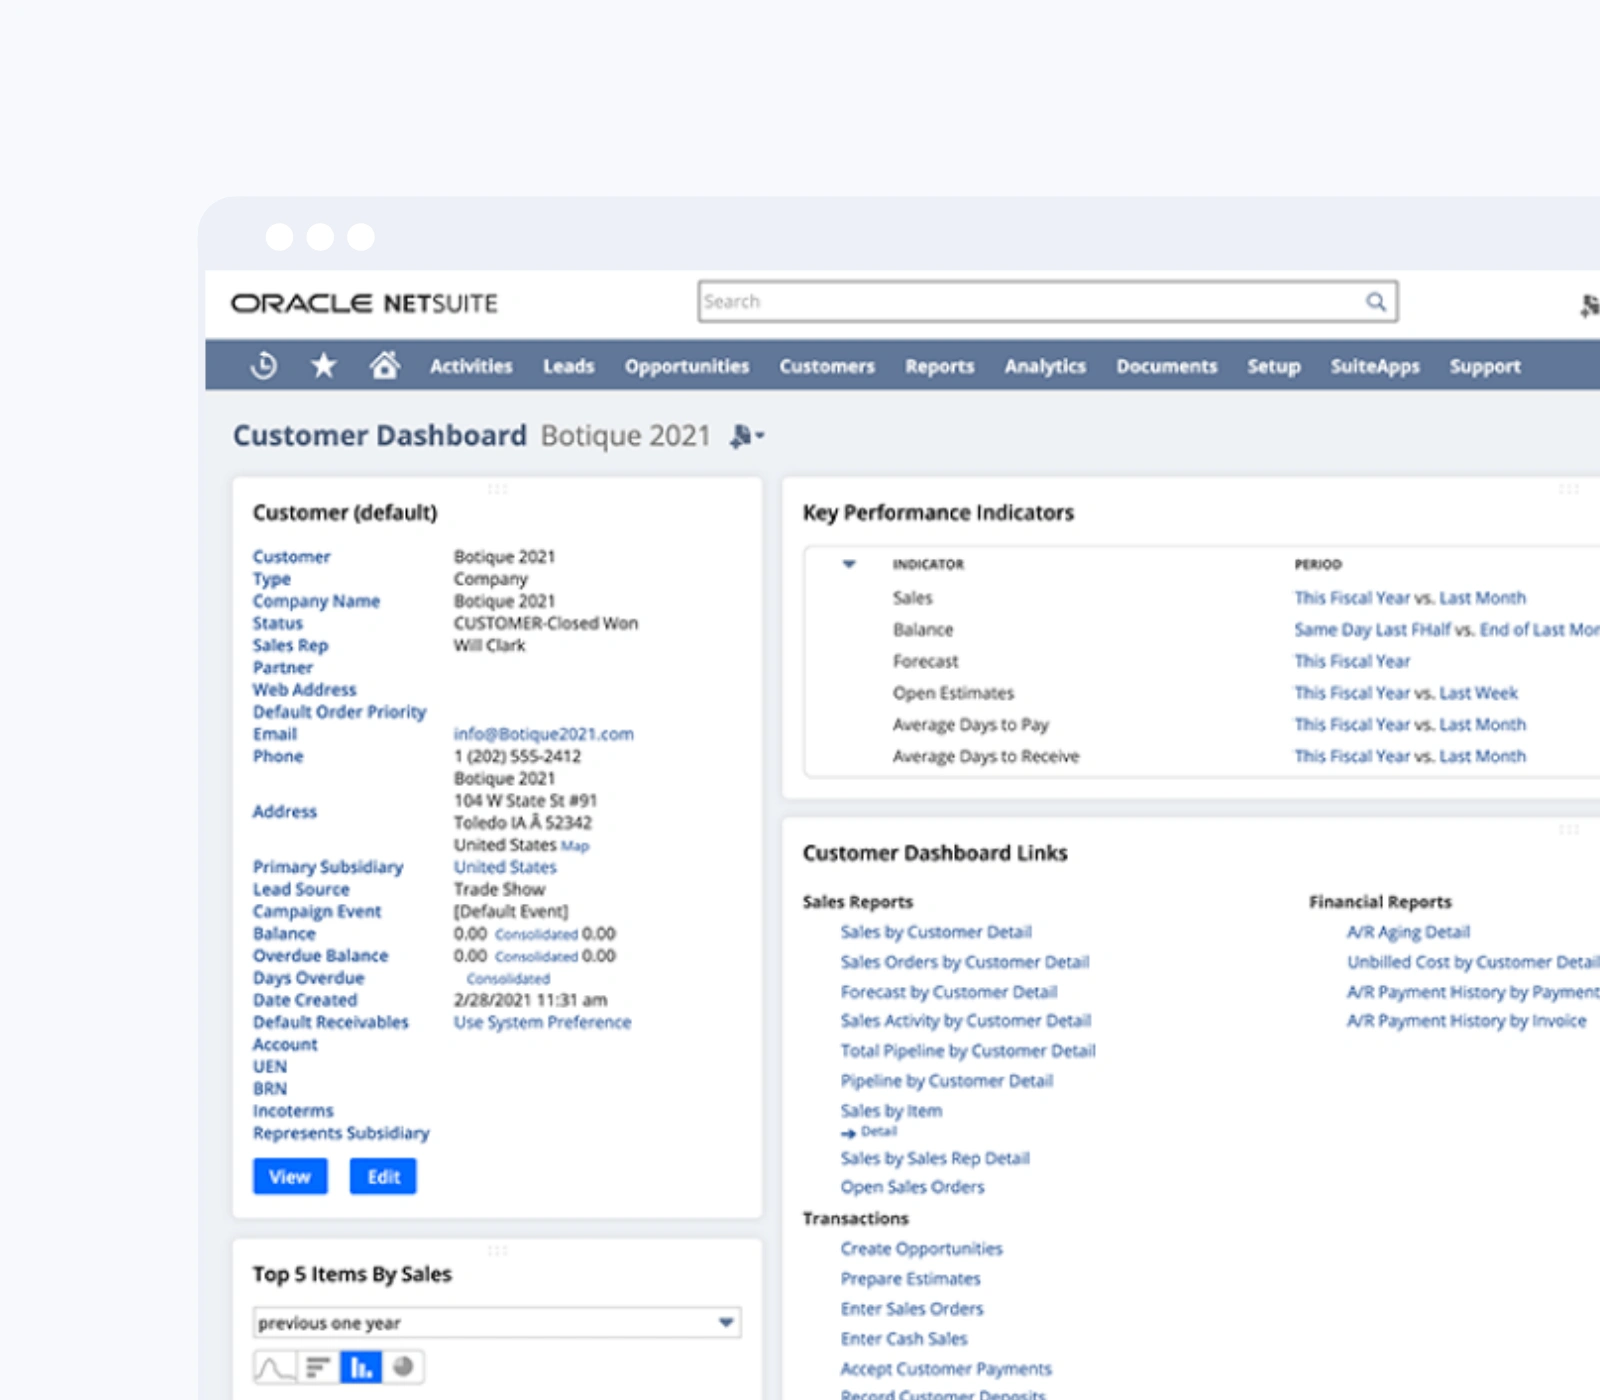Click Enter Sales Orders link

[x=912, y=1309]
